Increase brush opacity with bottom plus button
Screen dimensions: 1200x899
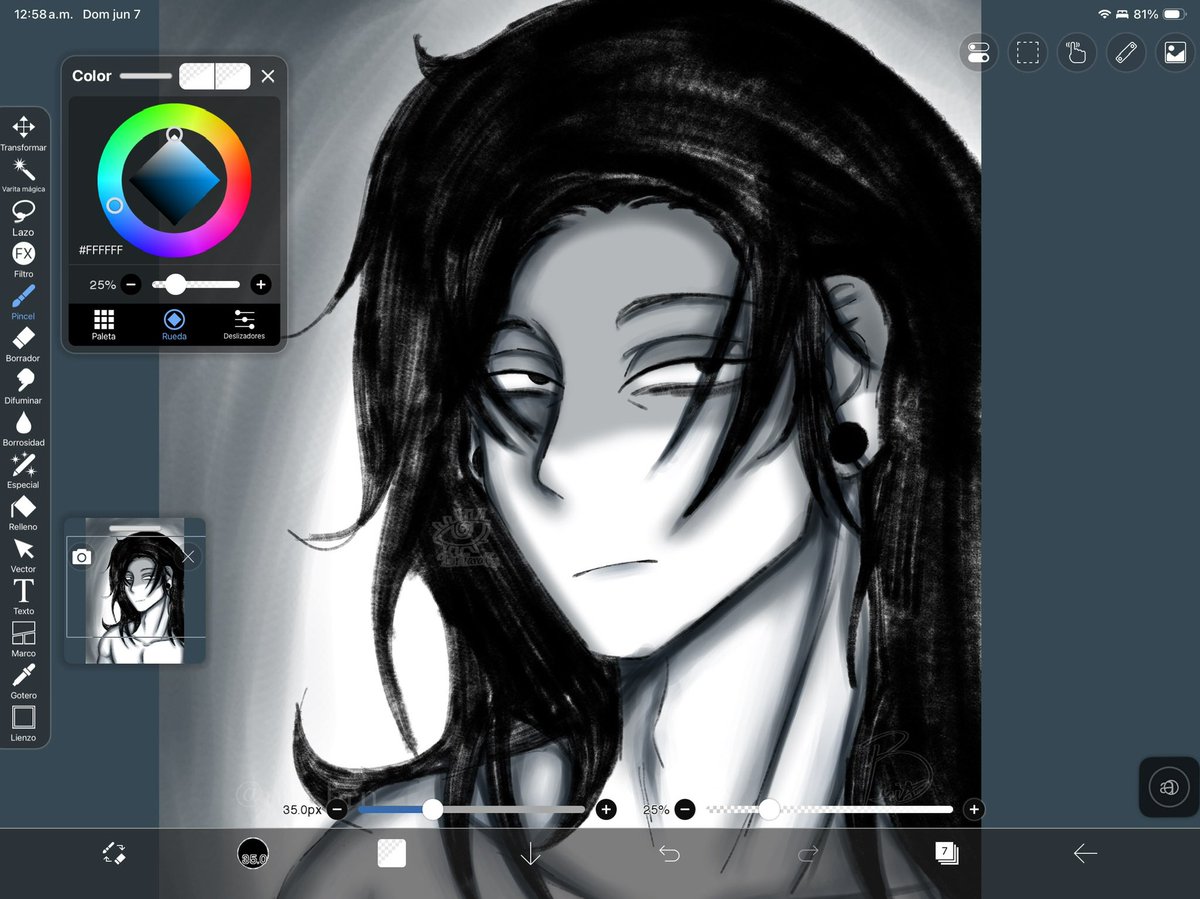click(974, 809)
